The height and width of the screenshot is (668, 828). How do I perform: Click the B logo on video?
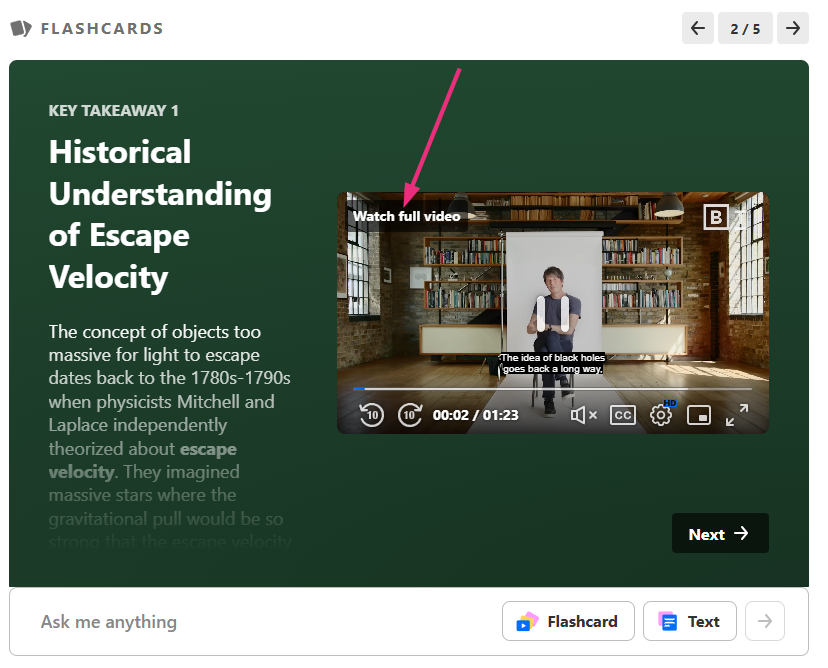[716, 217]
